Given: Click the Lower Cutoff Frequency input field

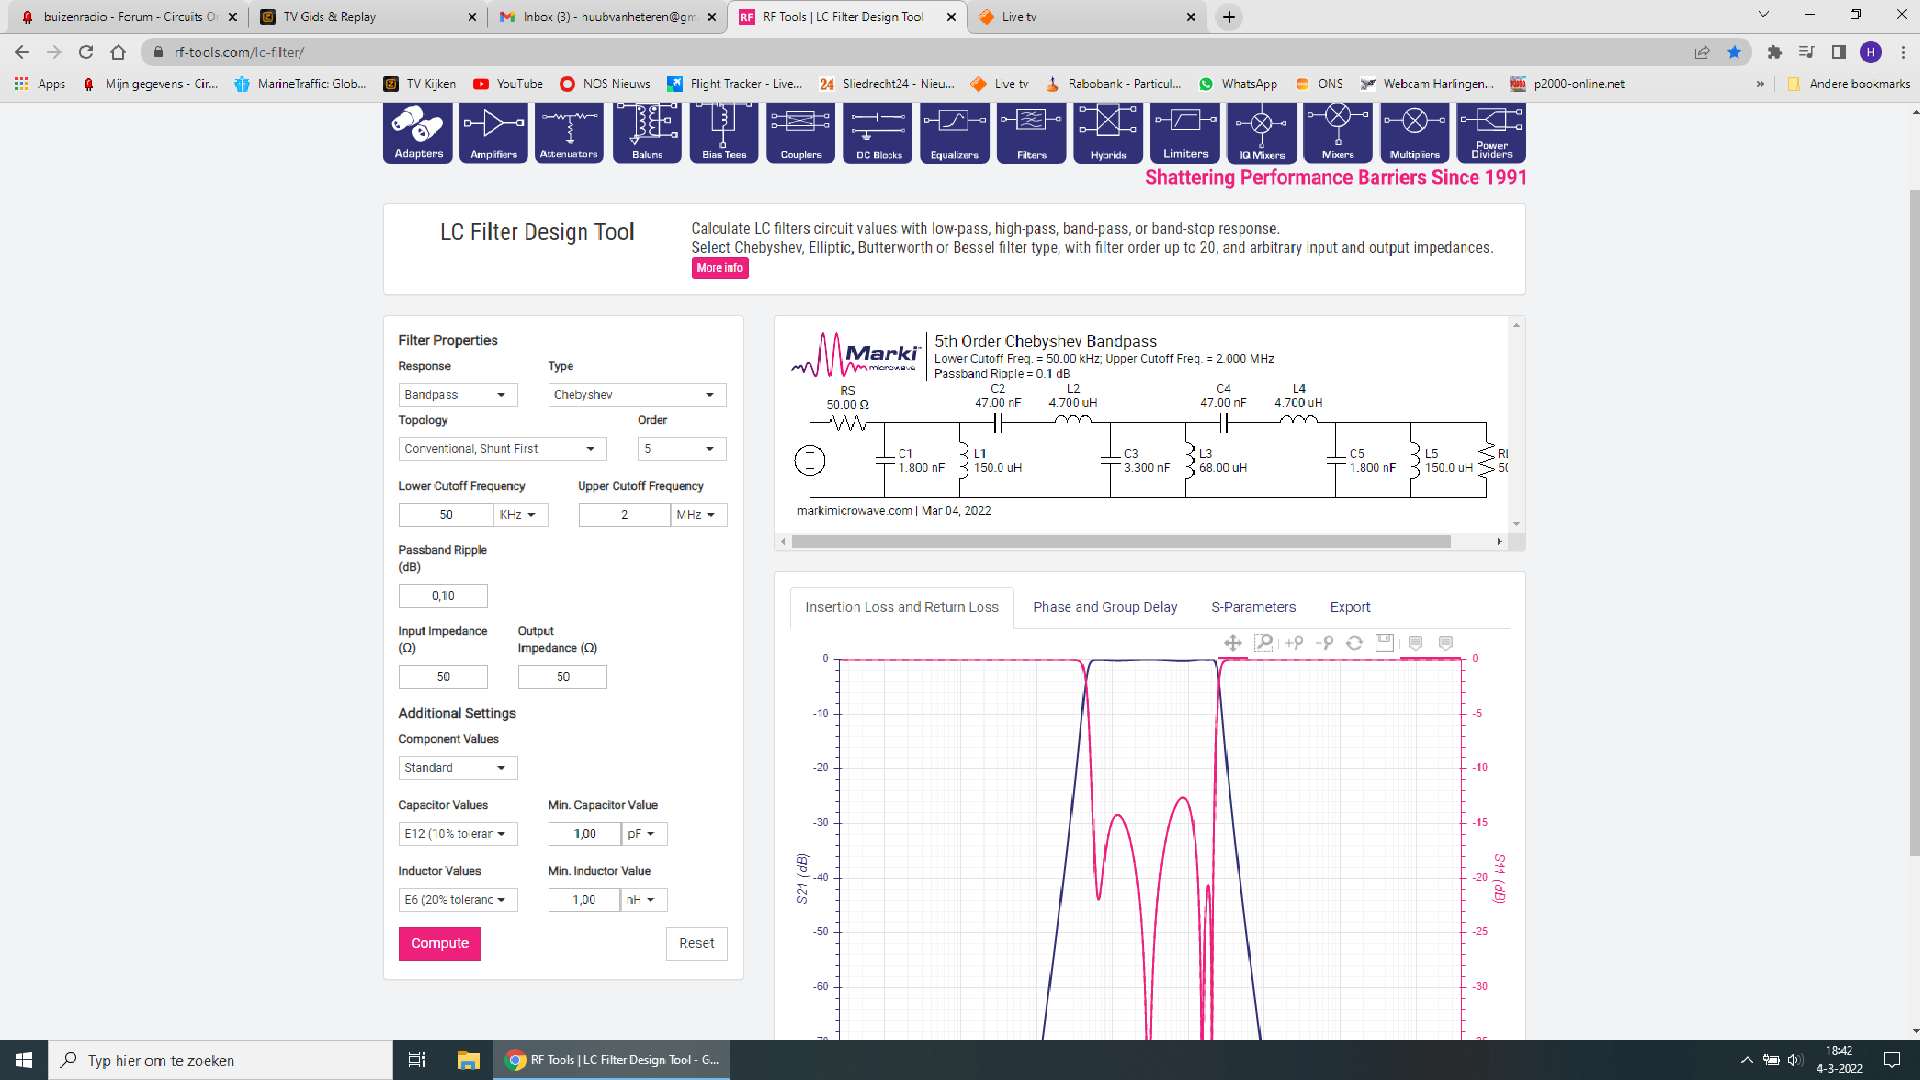Looking at the screenshot, I should (446, 515).
